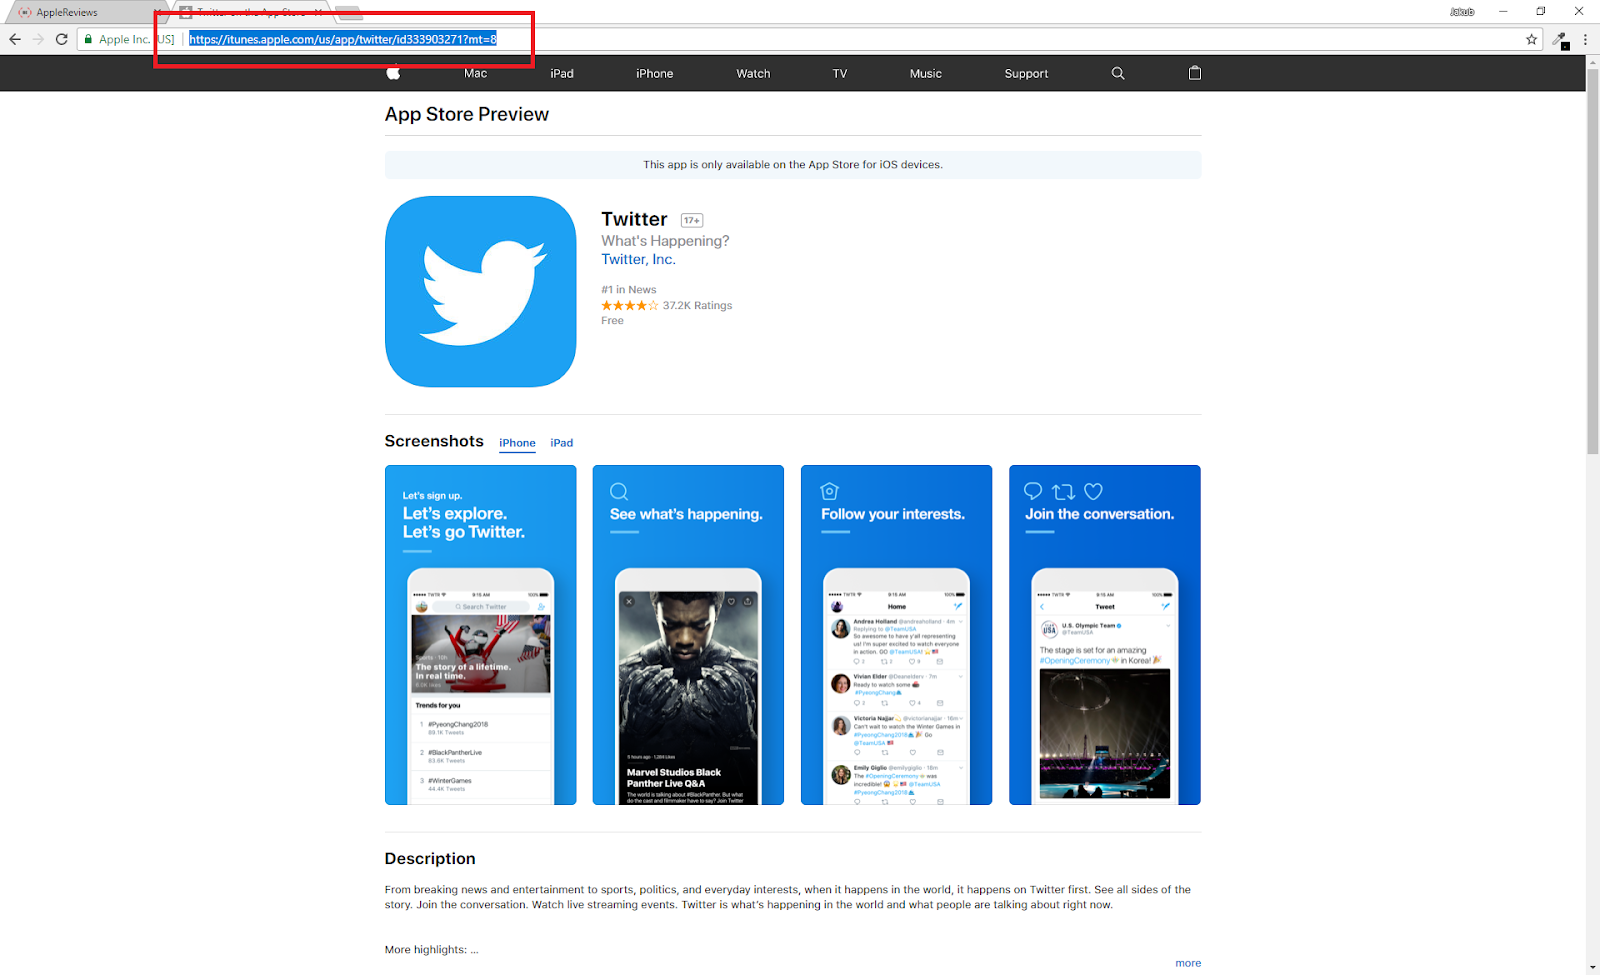Close the Twitter App Store tab
The height and width of the screenshot is (975, 1600).
(318, 12)
